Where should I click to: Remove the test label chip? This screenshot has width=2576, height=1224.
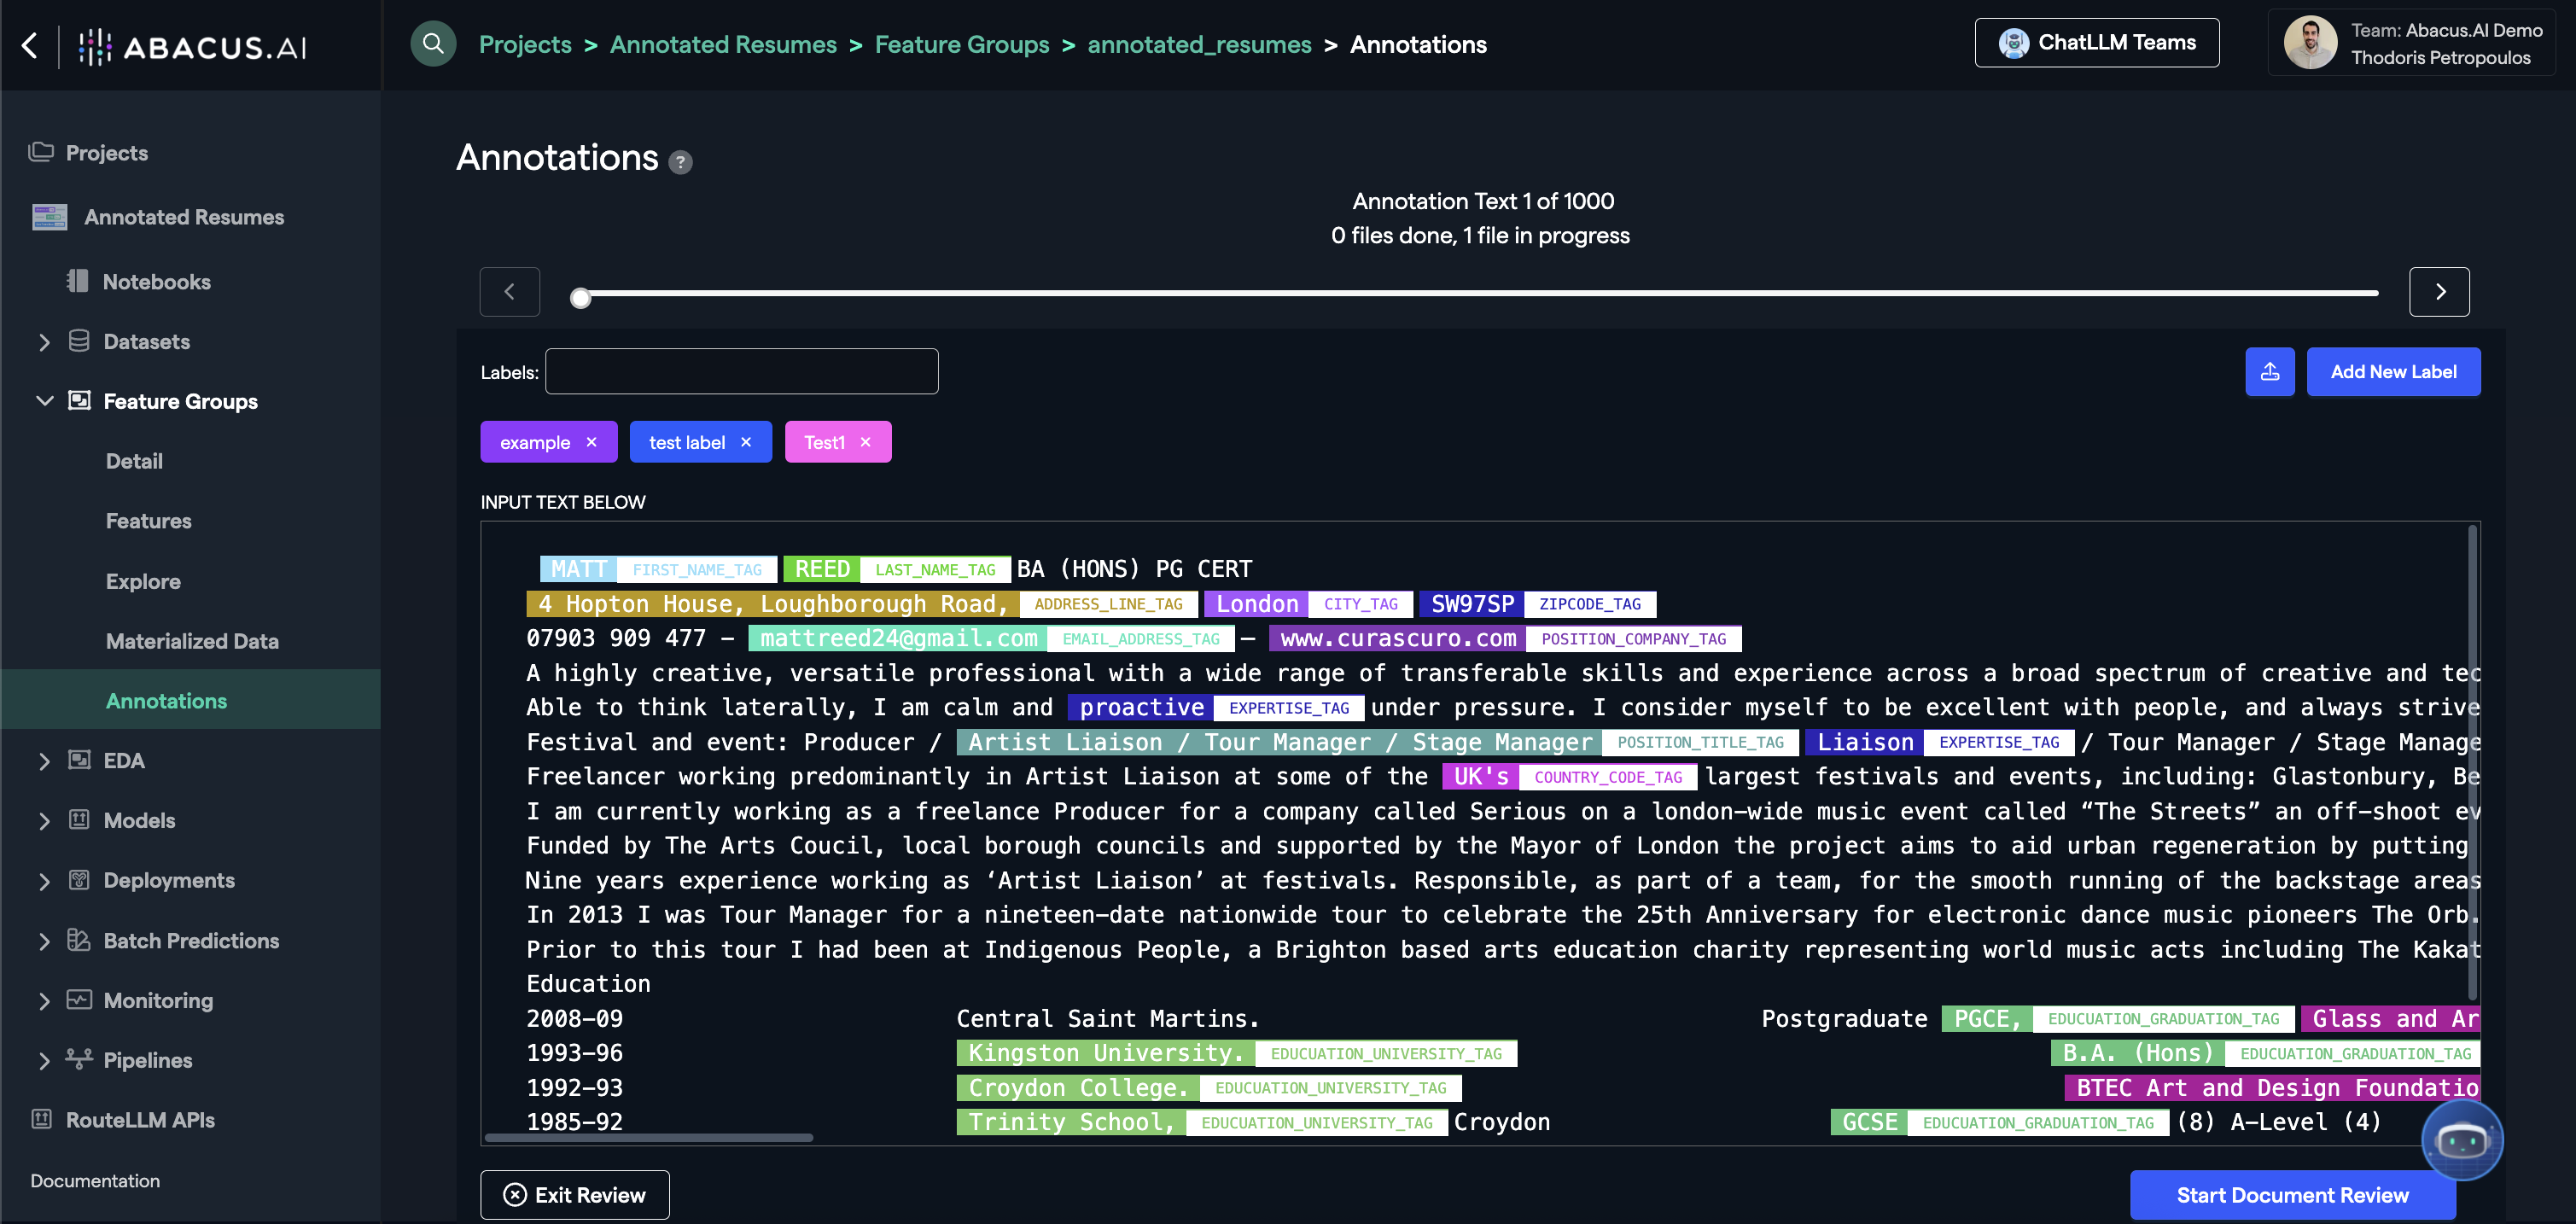click(746, 442)
